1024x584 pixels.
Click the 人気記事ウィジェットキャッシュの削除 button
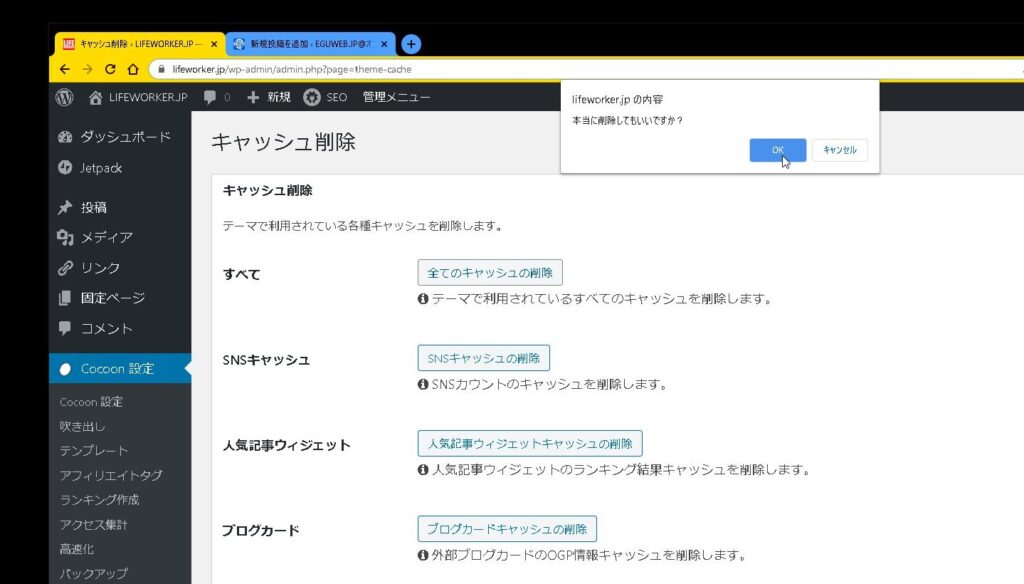[x=529, y=443]
